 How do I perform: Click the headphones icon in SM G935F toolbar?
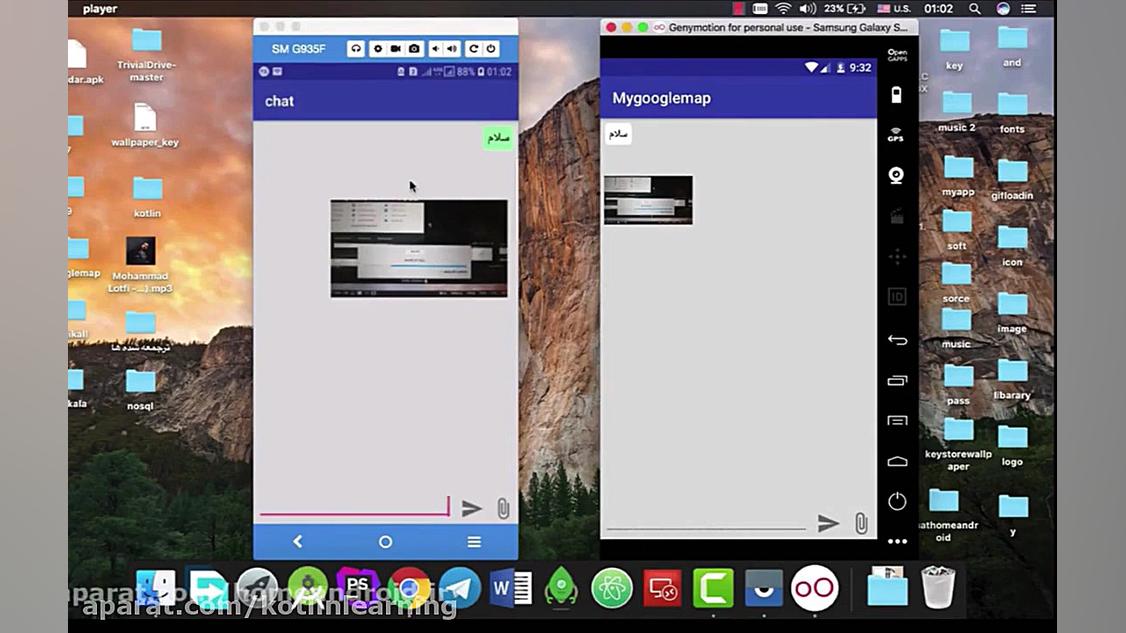point(355,49)
